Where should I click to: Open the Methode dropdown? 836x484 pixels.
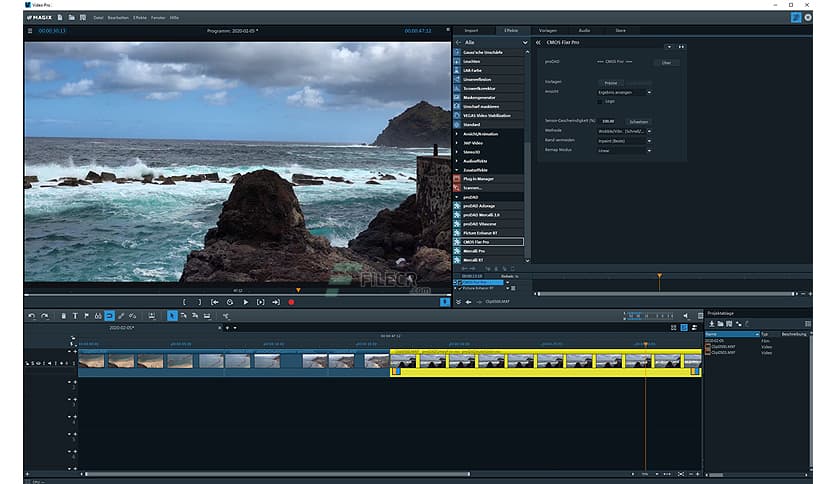pos(624,131)
